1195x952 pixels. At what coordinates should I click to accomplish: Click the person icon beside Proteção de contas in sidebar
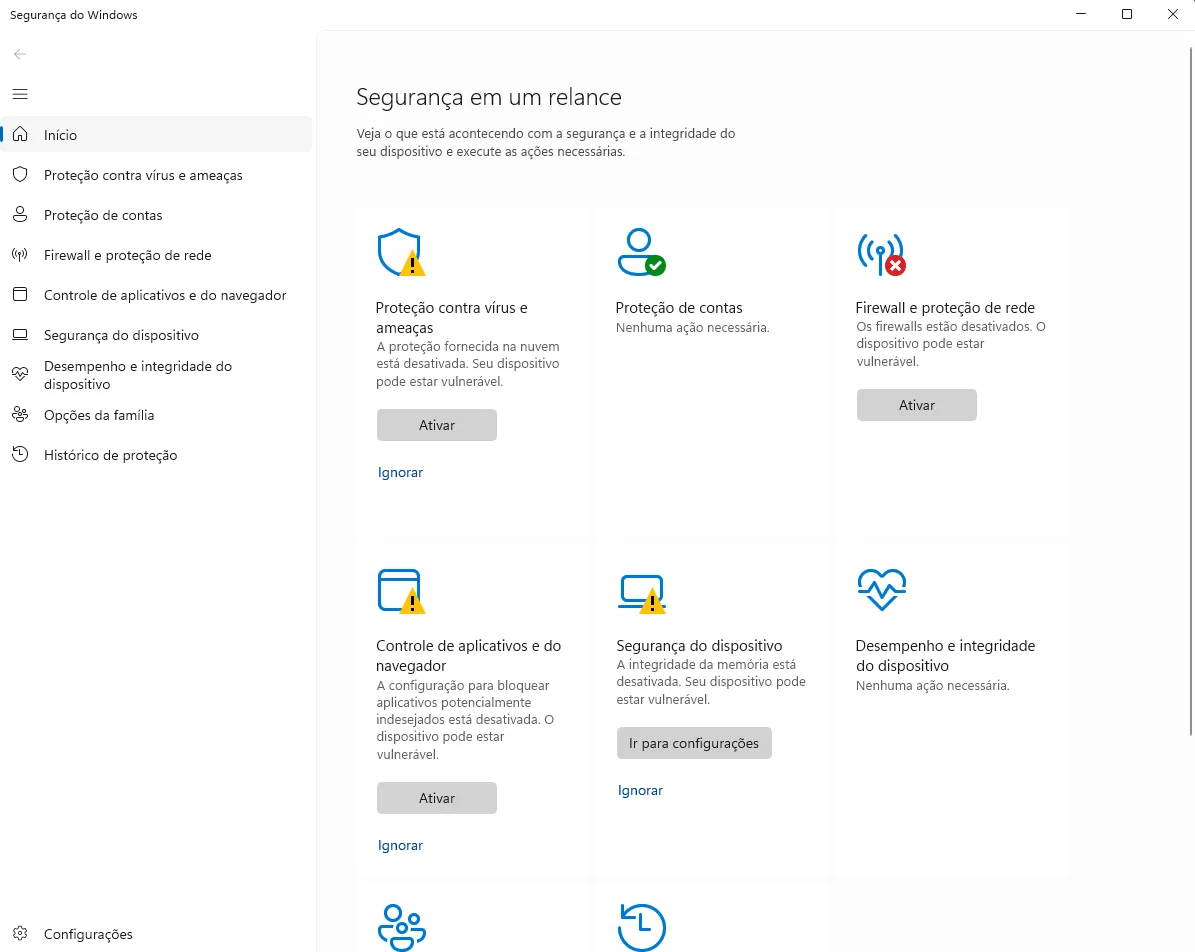point(20,214)
